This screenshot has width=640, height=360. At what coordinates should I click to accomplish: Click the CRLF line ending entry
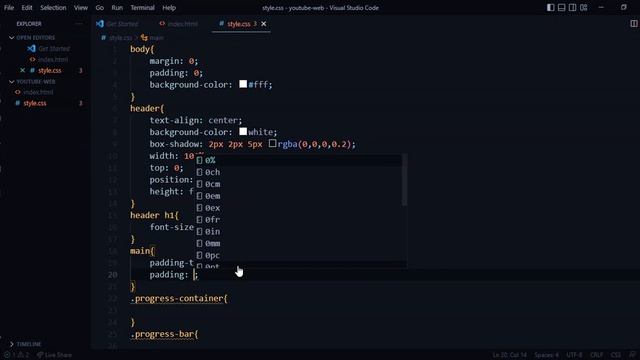click(596, 355)
